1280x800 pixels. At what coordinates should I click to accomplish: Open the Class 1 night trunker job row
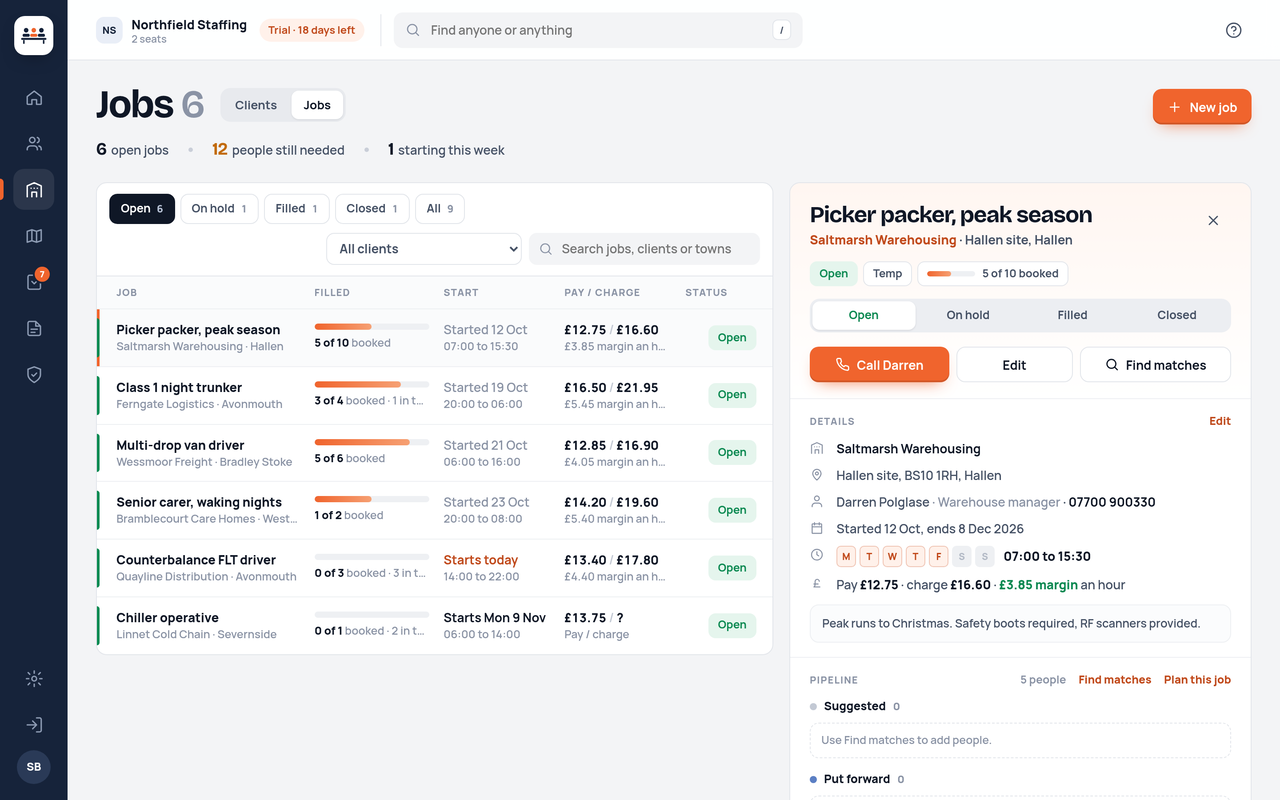(434, 395)
